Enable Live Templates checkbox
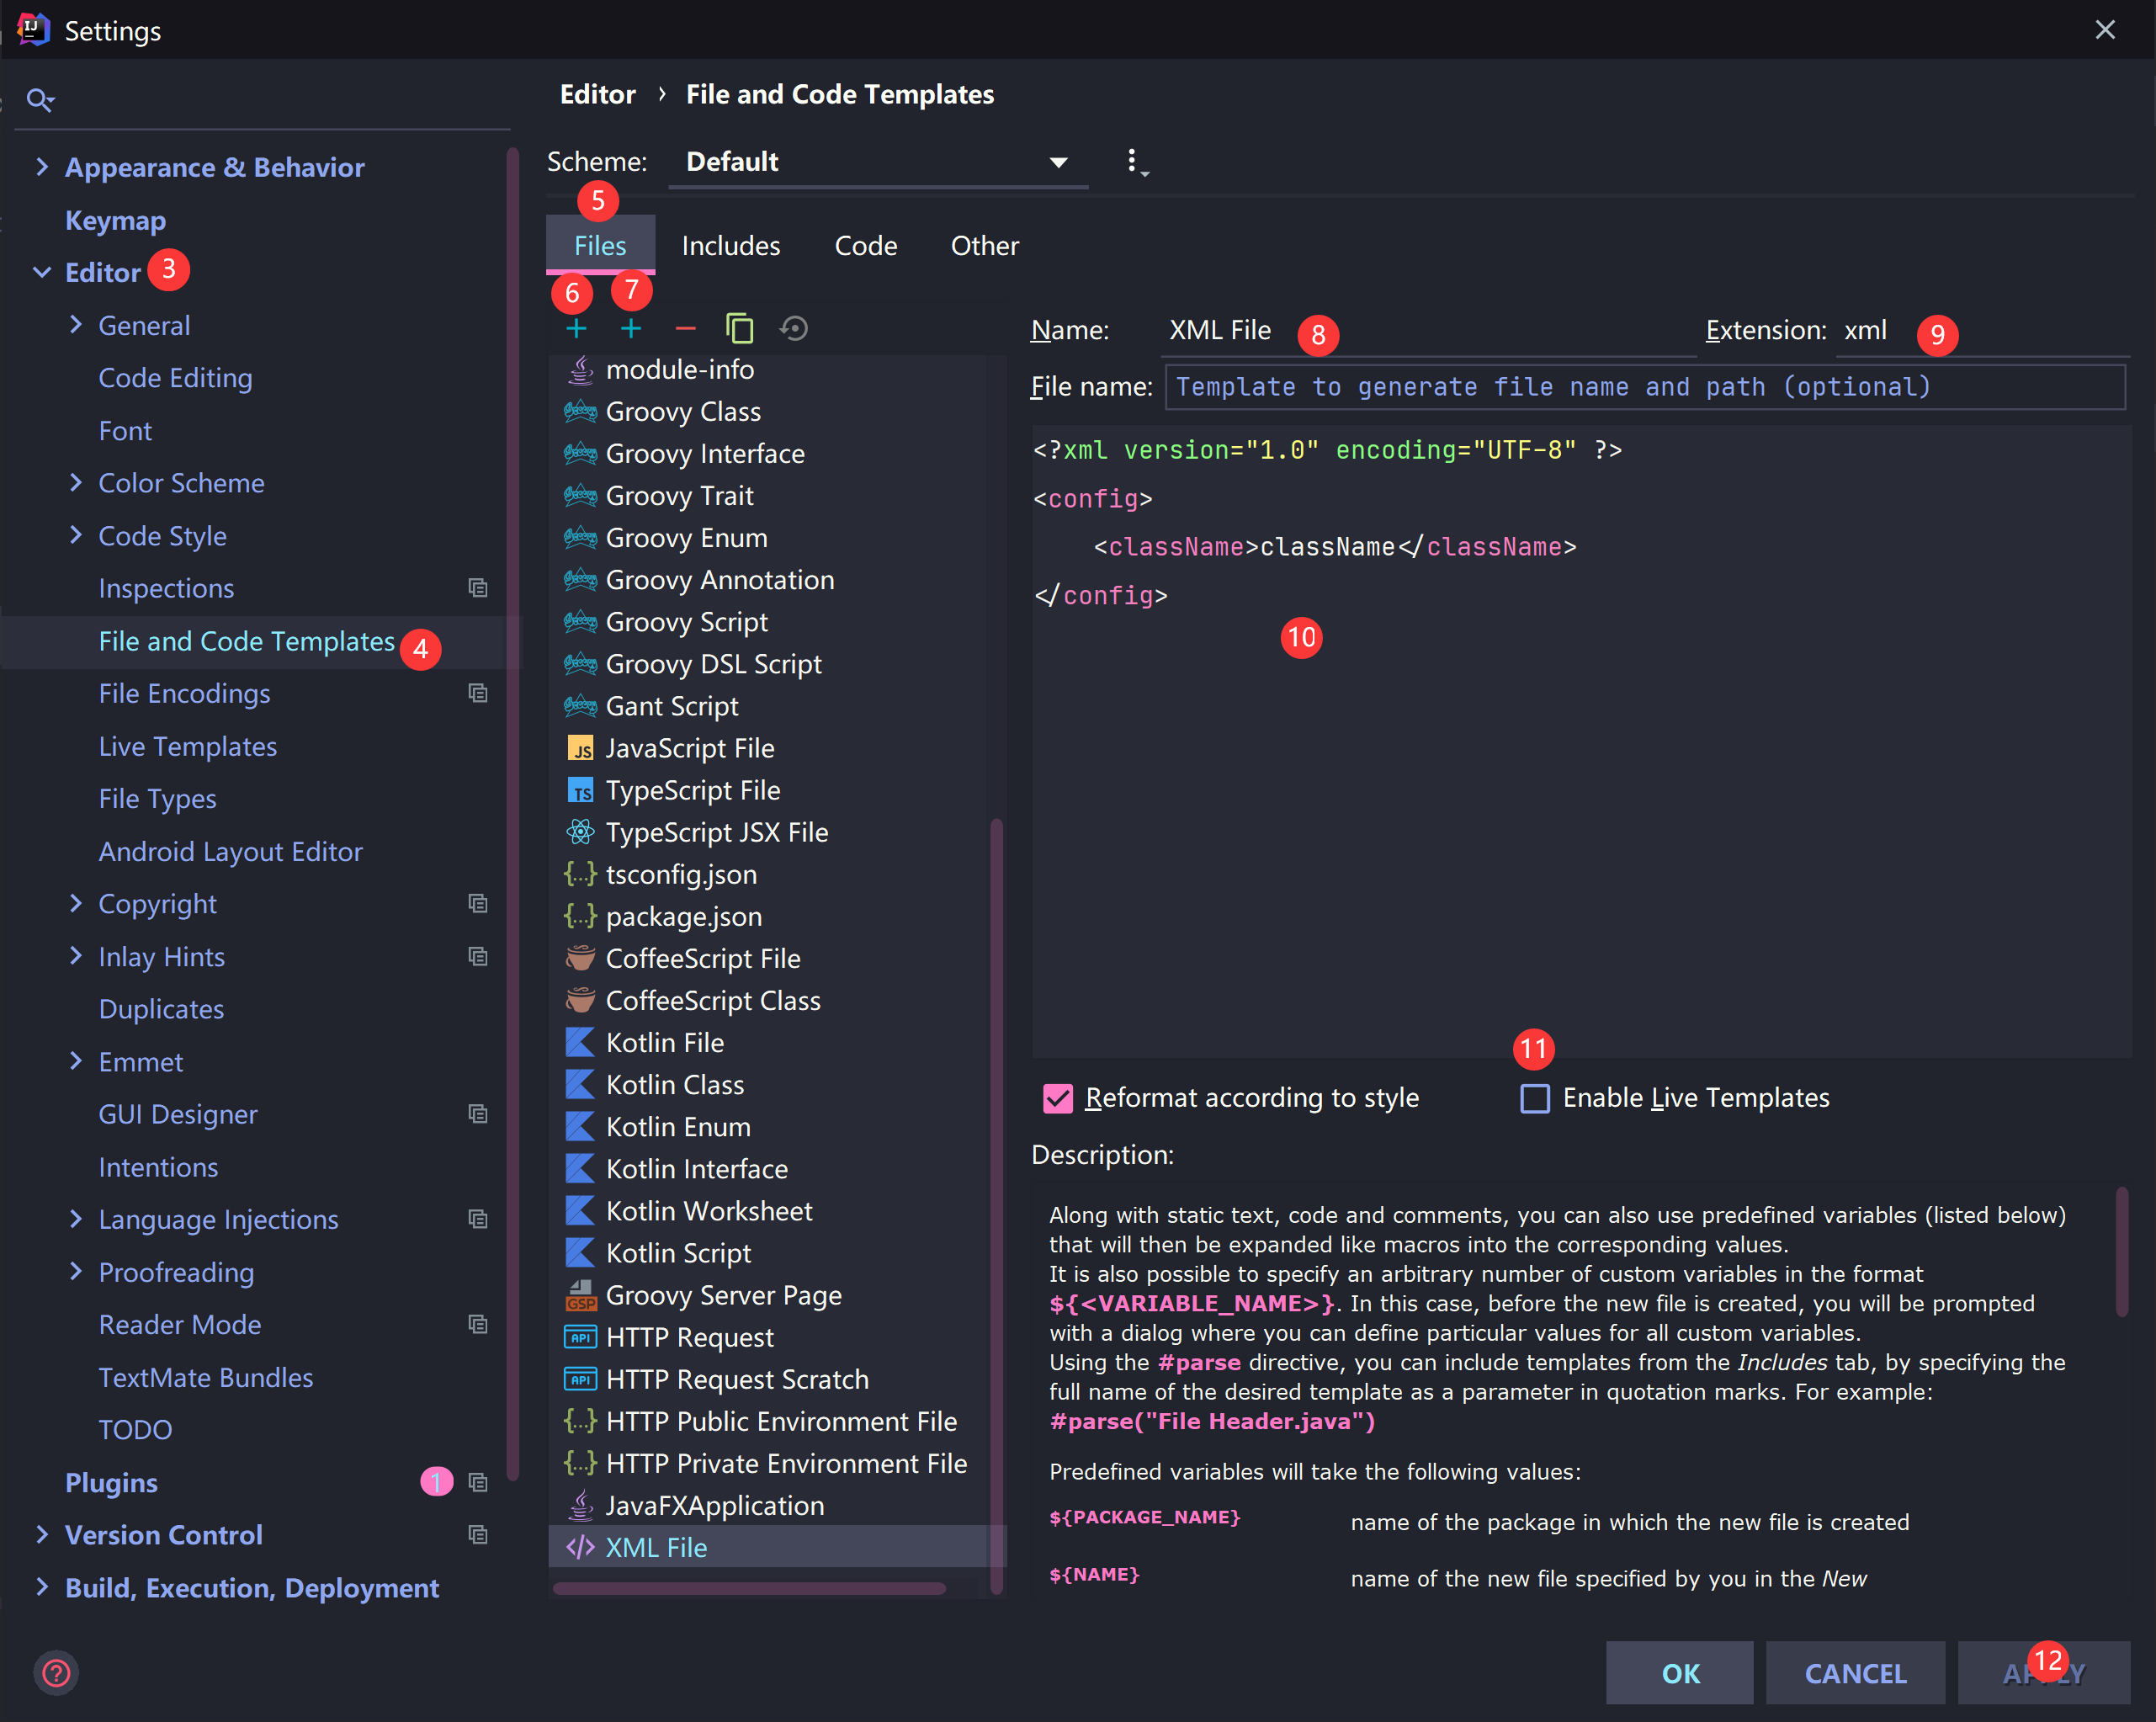 click(1534, 1098)
